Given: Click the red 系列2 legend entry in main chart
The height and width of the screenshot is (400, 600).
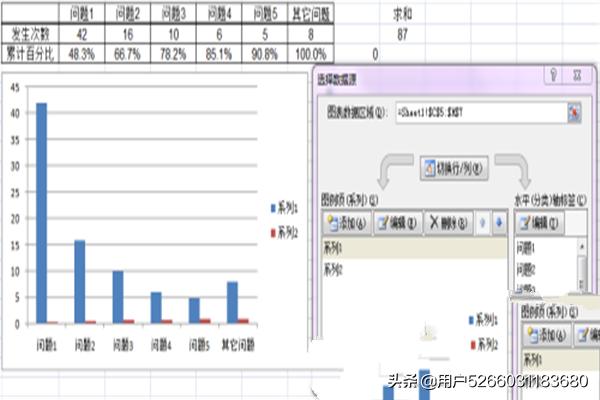Looking at the screenshot, I should tap(284, 232).
